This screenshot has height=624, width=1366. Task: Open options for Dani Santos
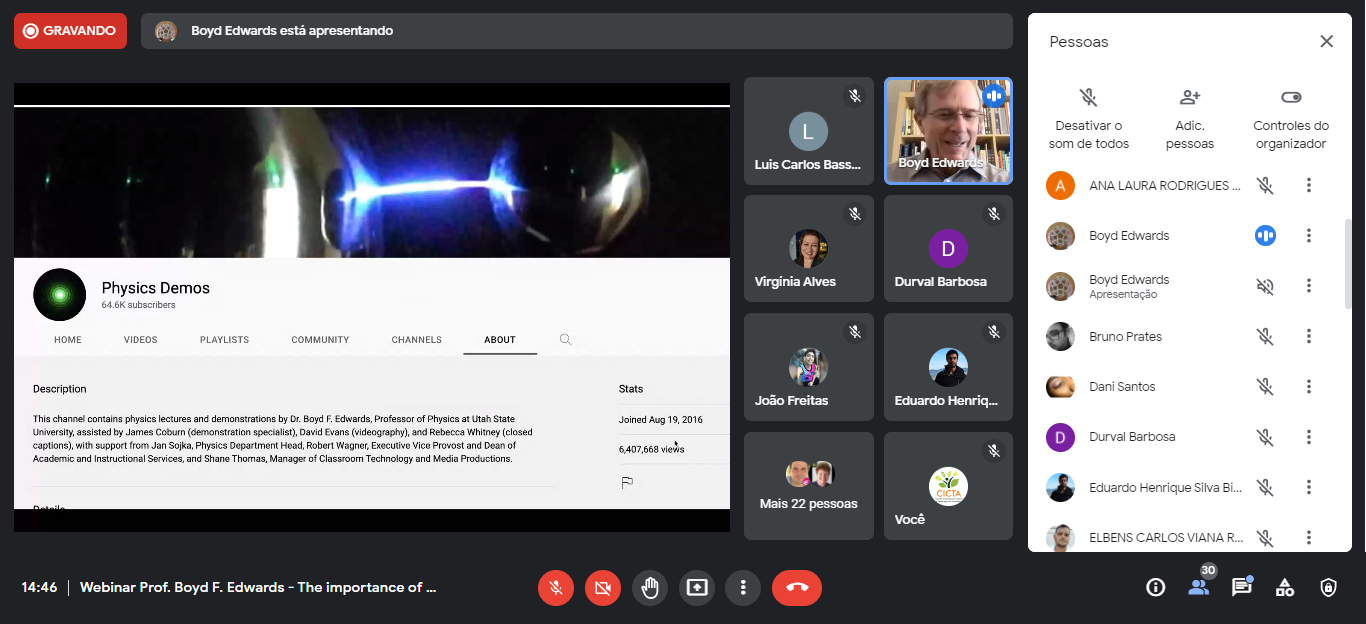pyautogui.click(x=1308, y=387)
